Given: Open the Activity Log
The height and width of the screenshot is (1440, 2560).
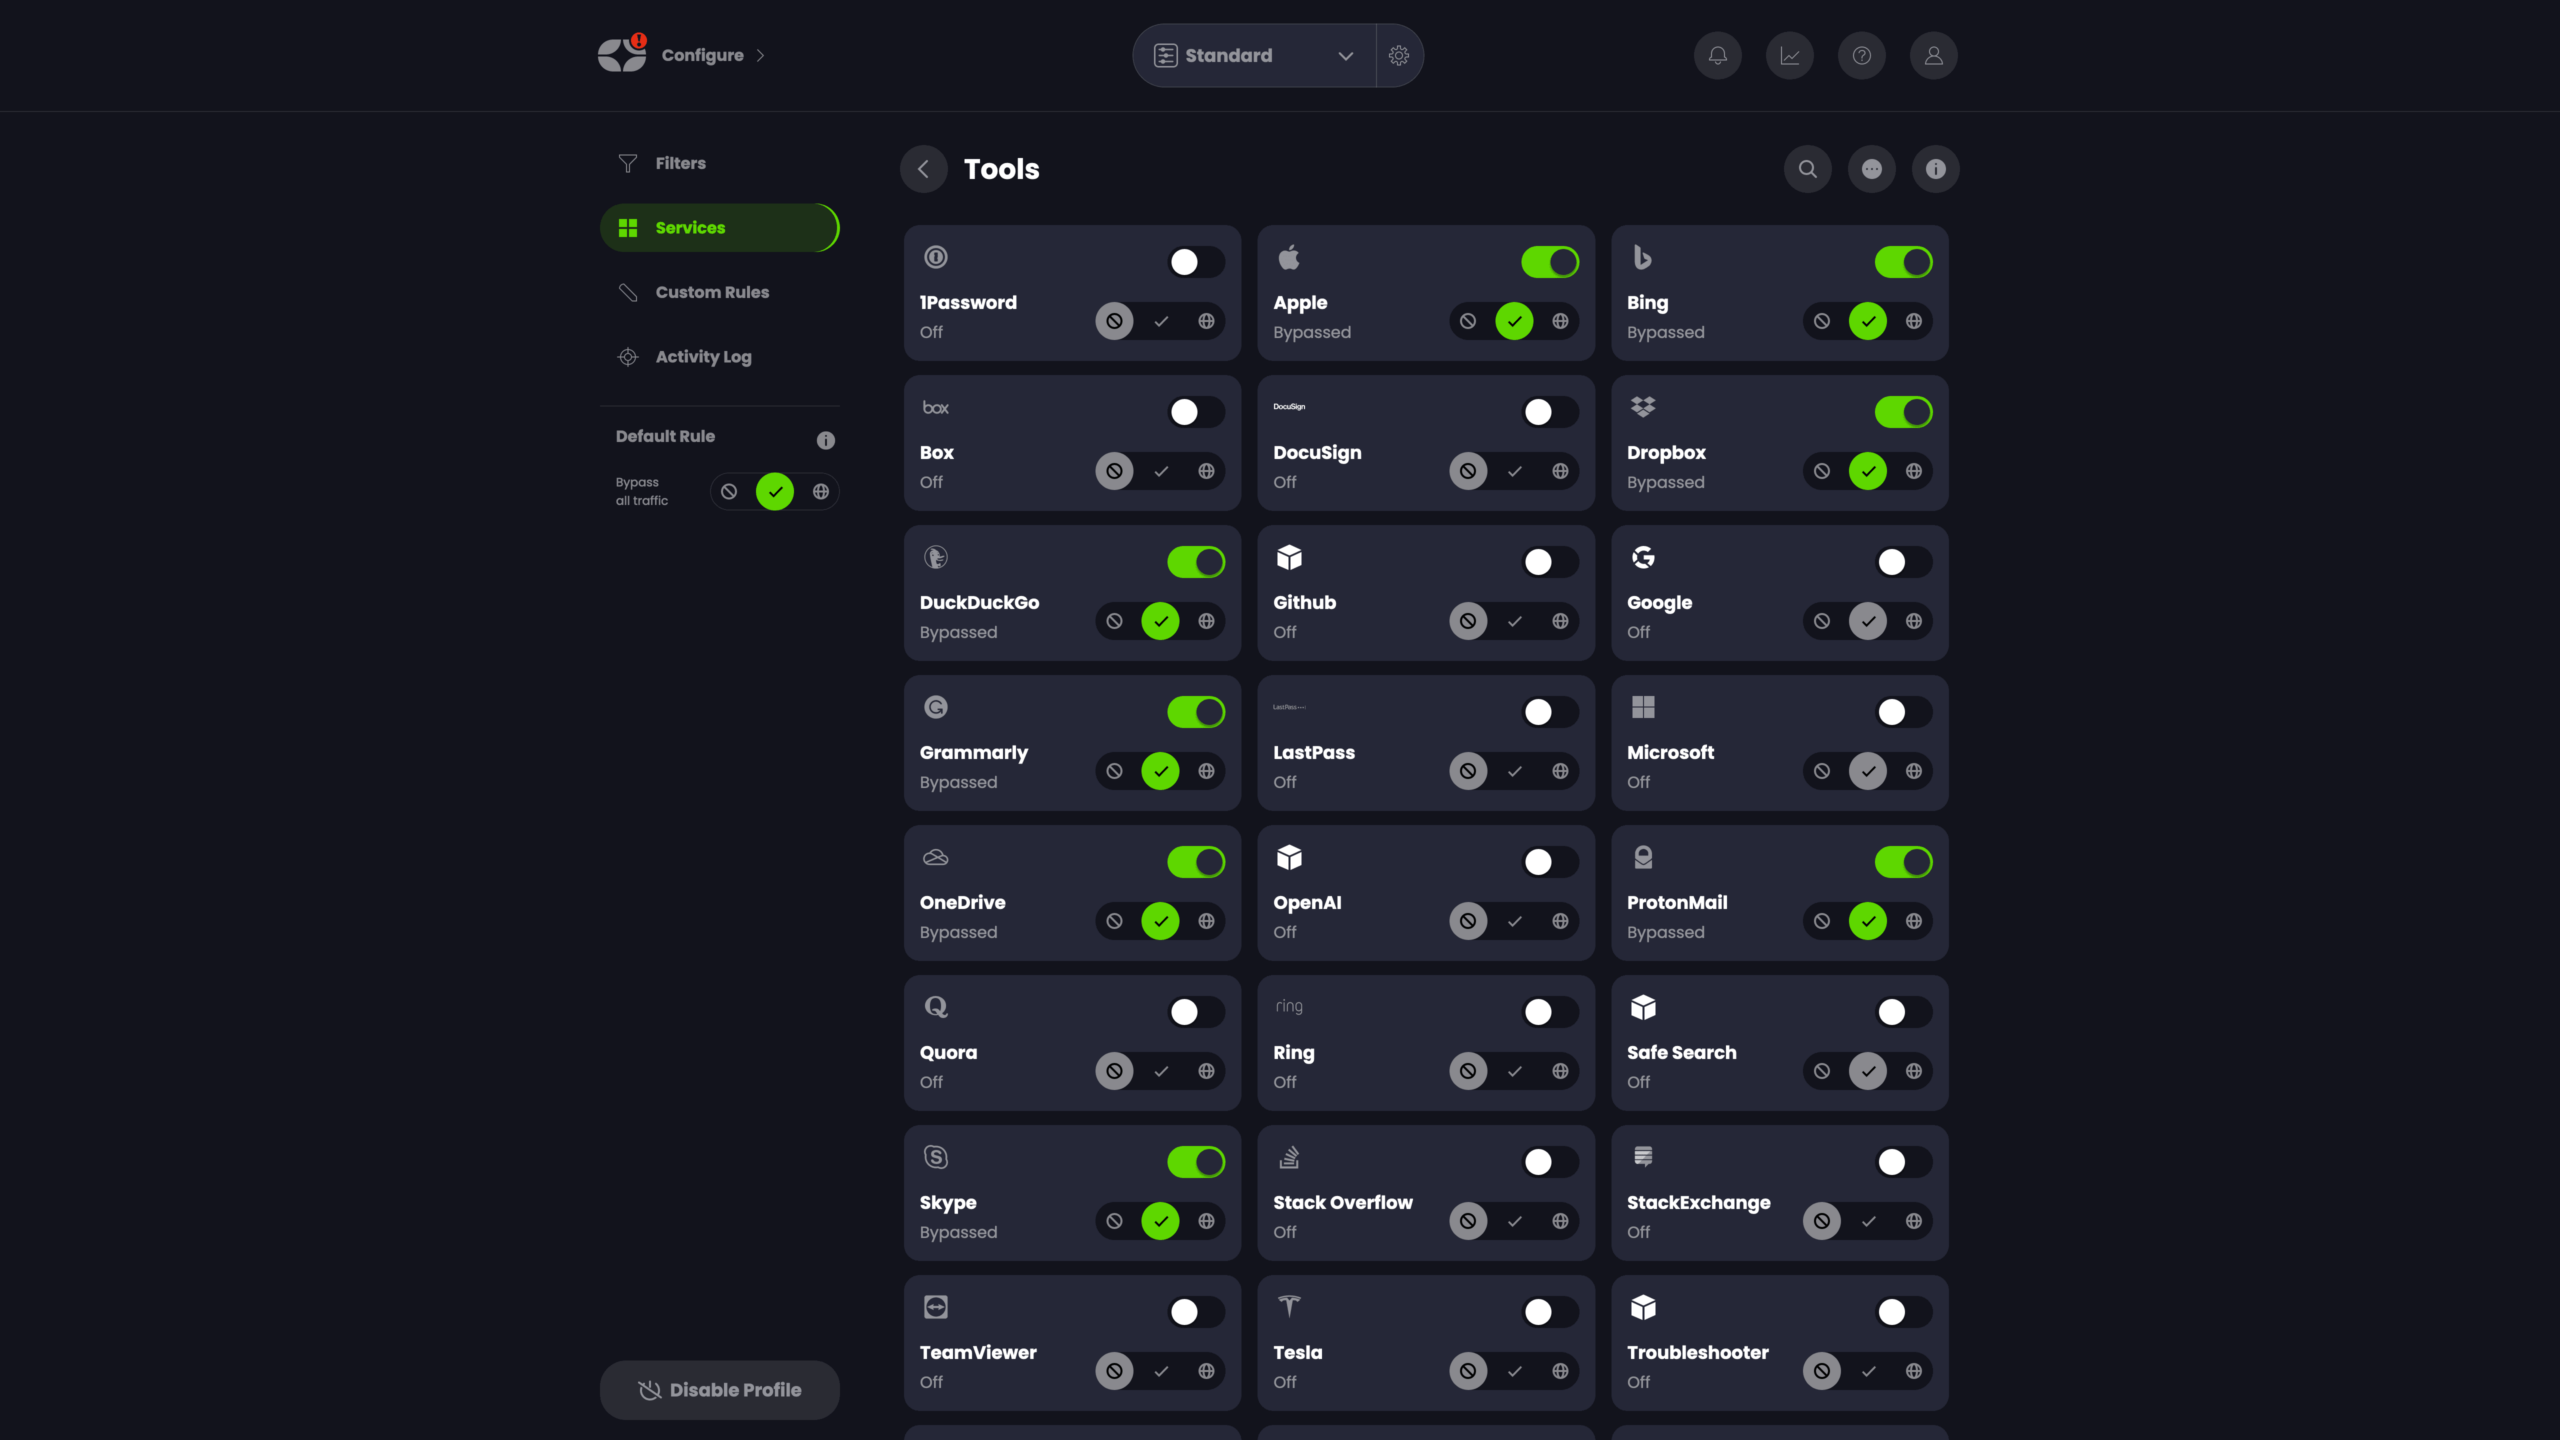Looking at the screenshot, I should [719, 357].
